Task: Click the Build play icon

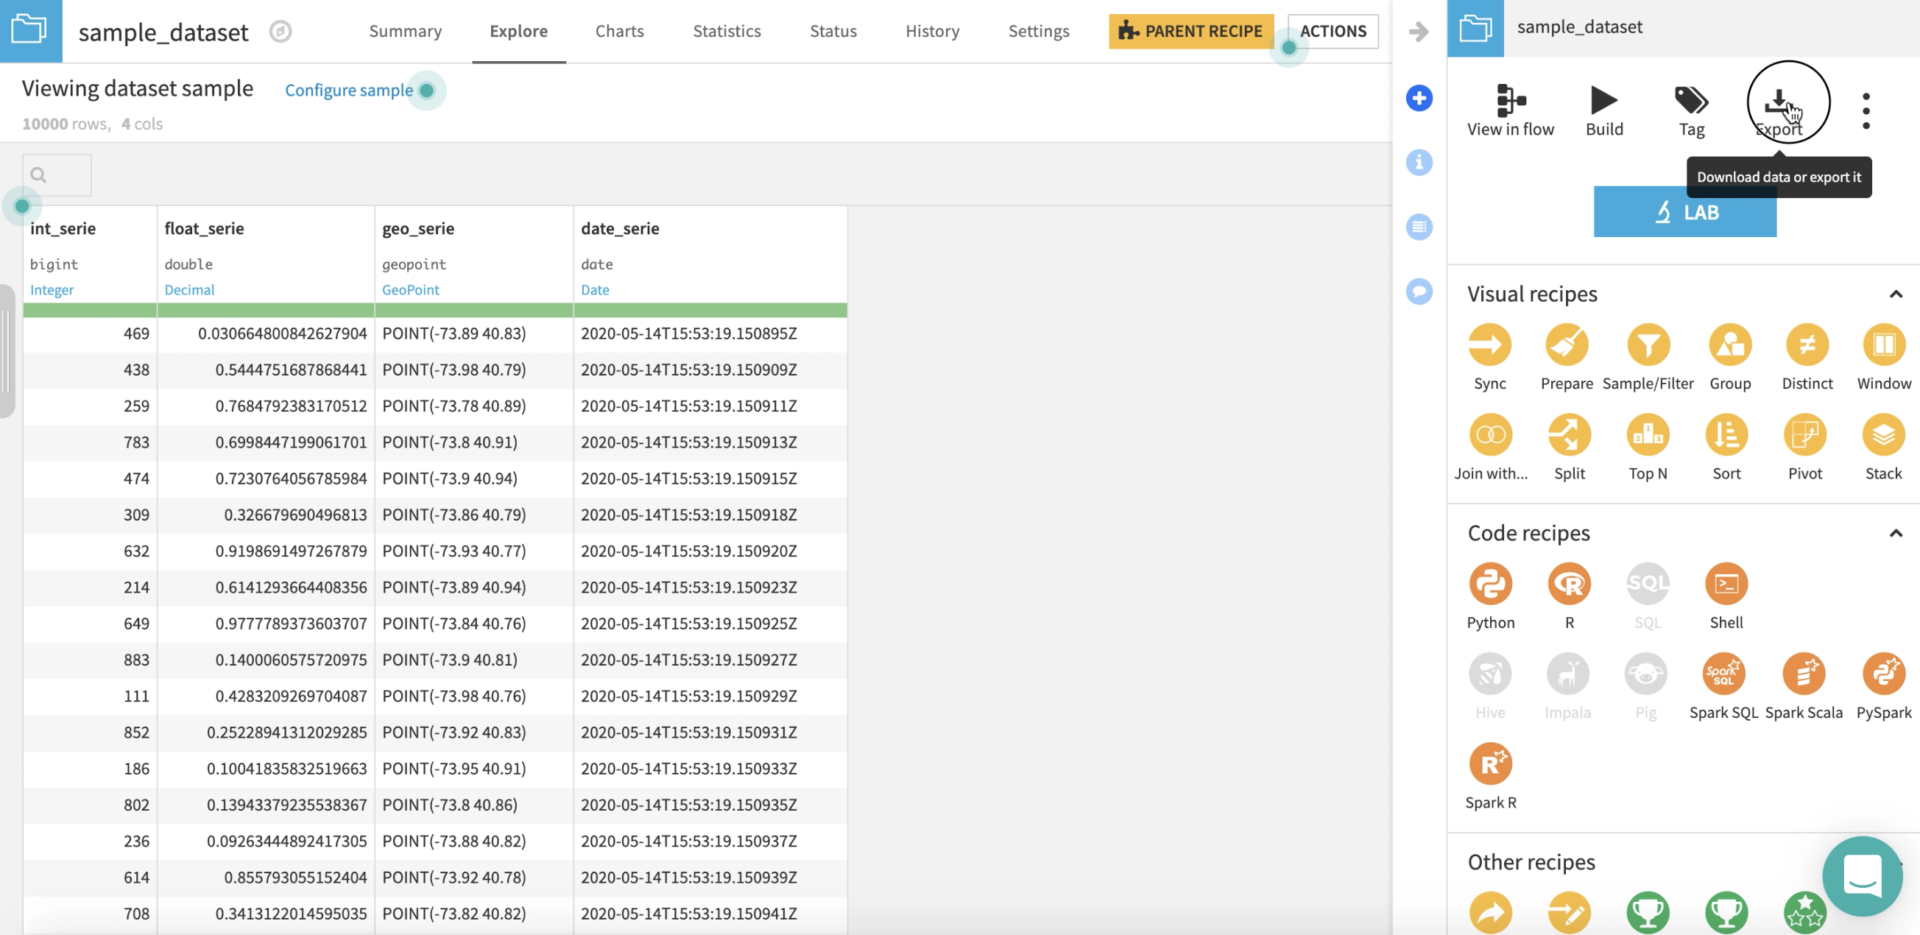Action: point(1604,100)
